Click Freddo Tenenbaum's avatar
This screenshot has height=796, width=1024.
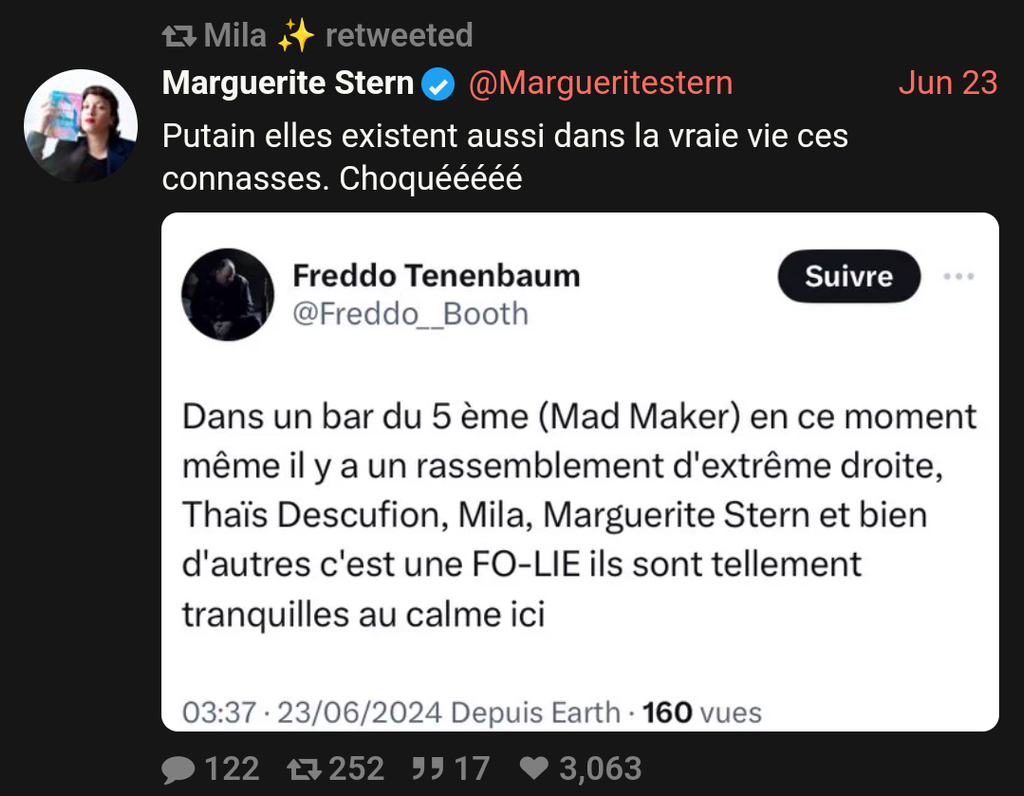click(227, 294)
